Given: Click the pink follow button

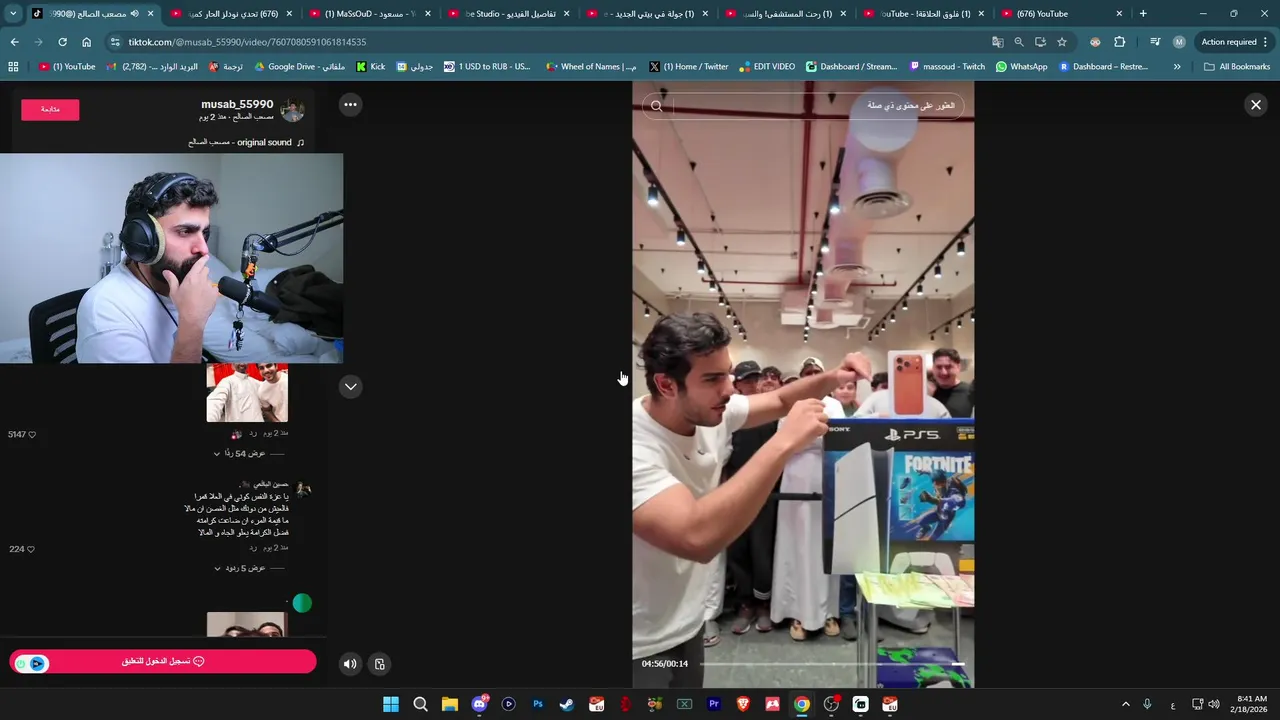Looking at the screenshot, I should click(x=50, y=109).
